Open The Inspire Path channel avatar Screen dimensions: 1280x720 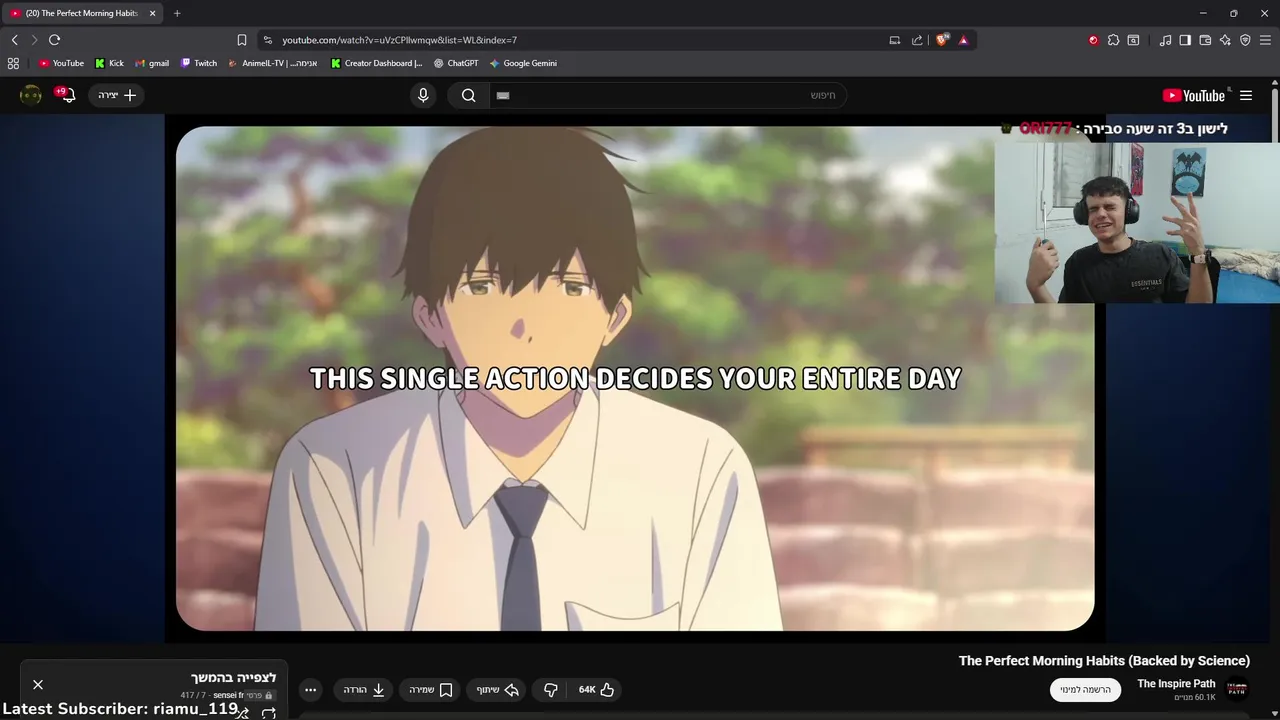pos(1237,689)
